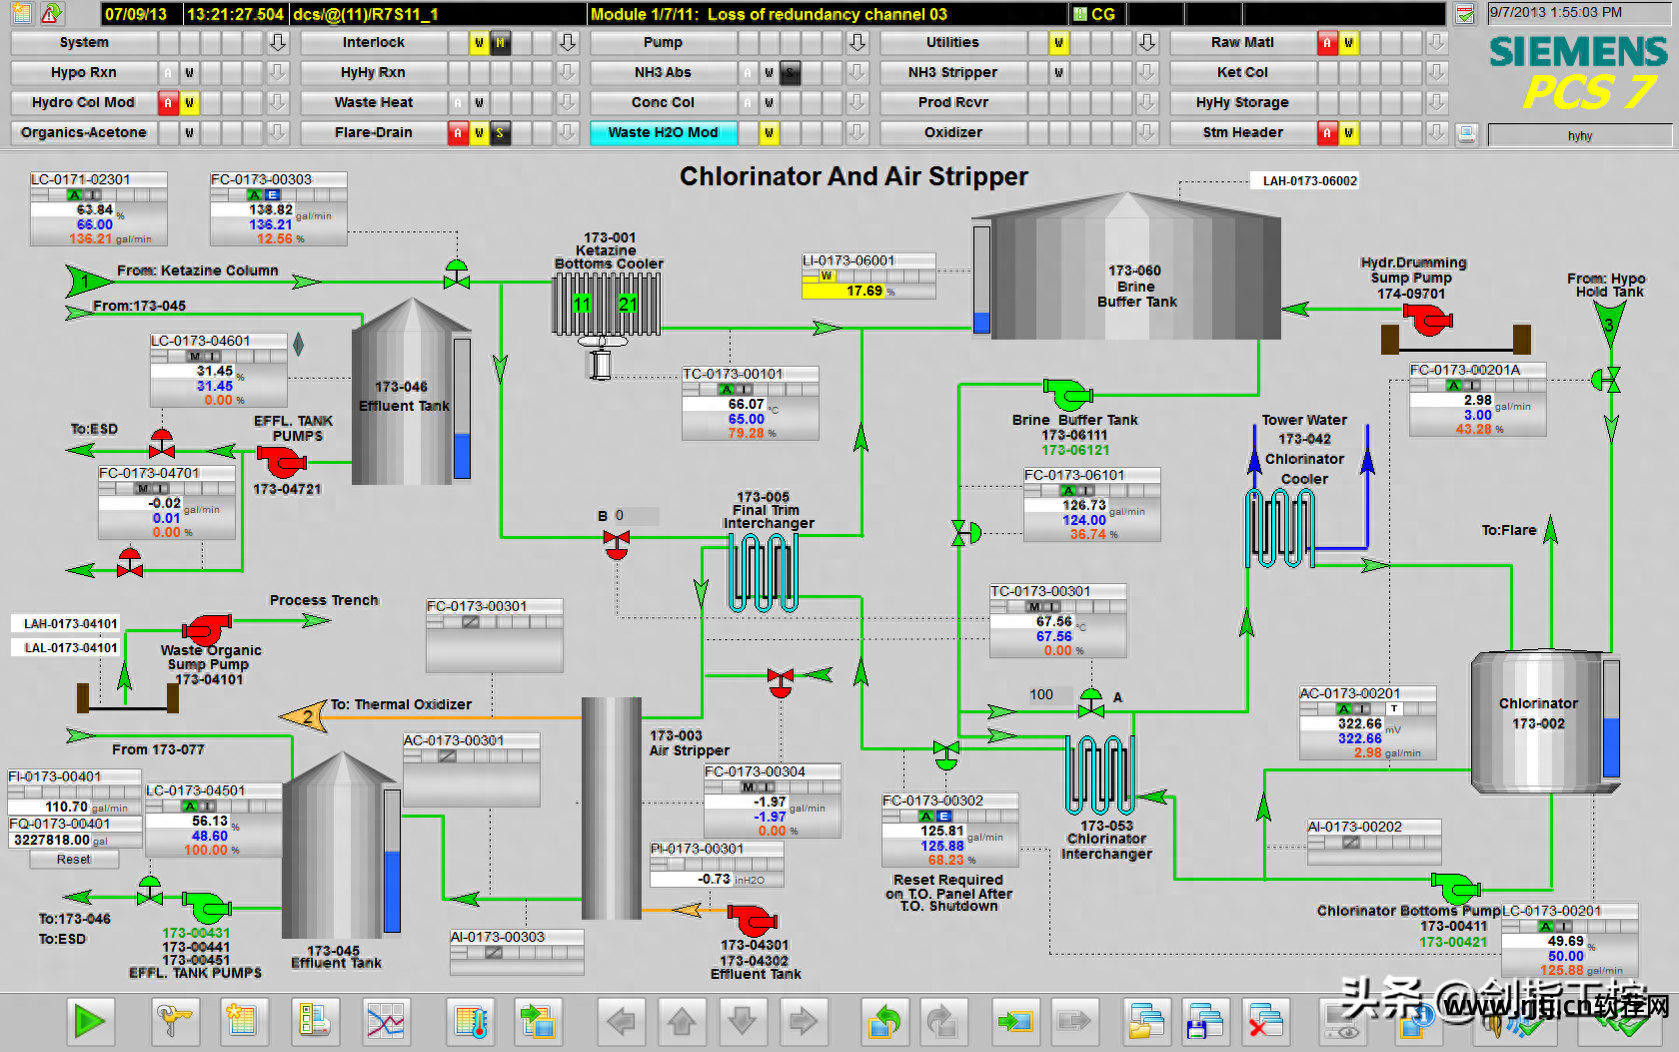
Task: Click the Brine Buffer Tank level bar
Action: click(981, 280)
